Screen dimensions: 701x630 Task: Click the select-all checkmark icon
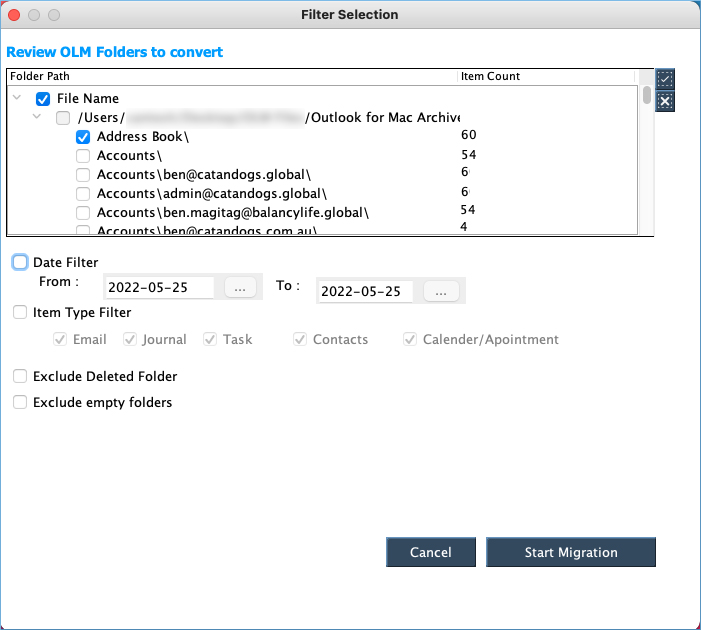[666, 80]
